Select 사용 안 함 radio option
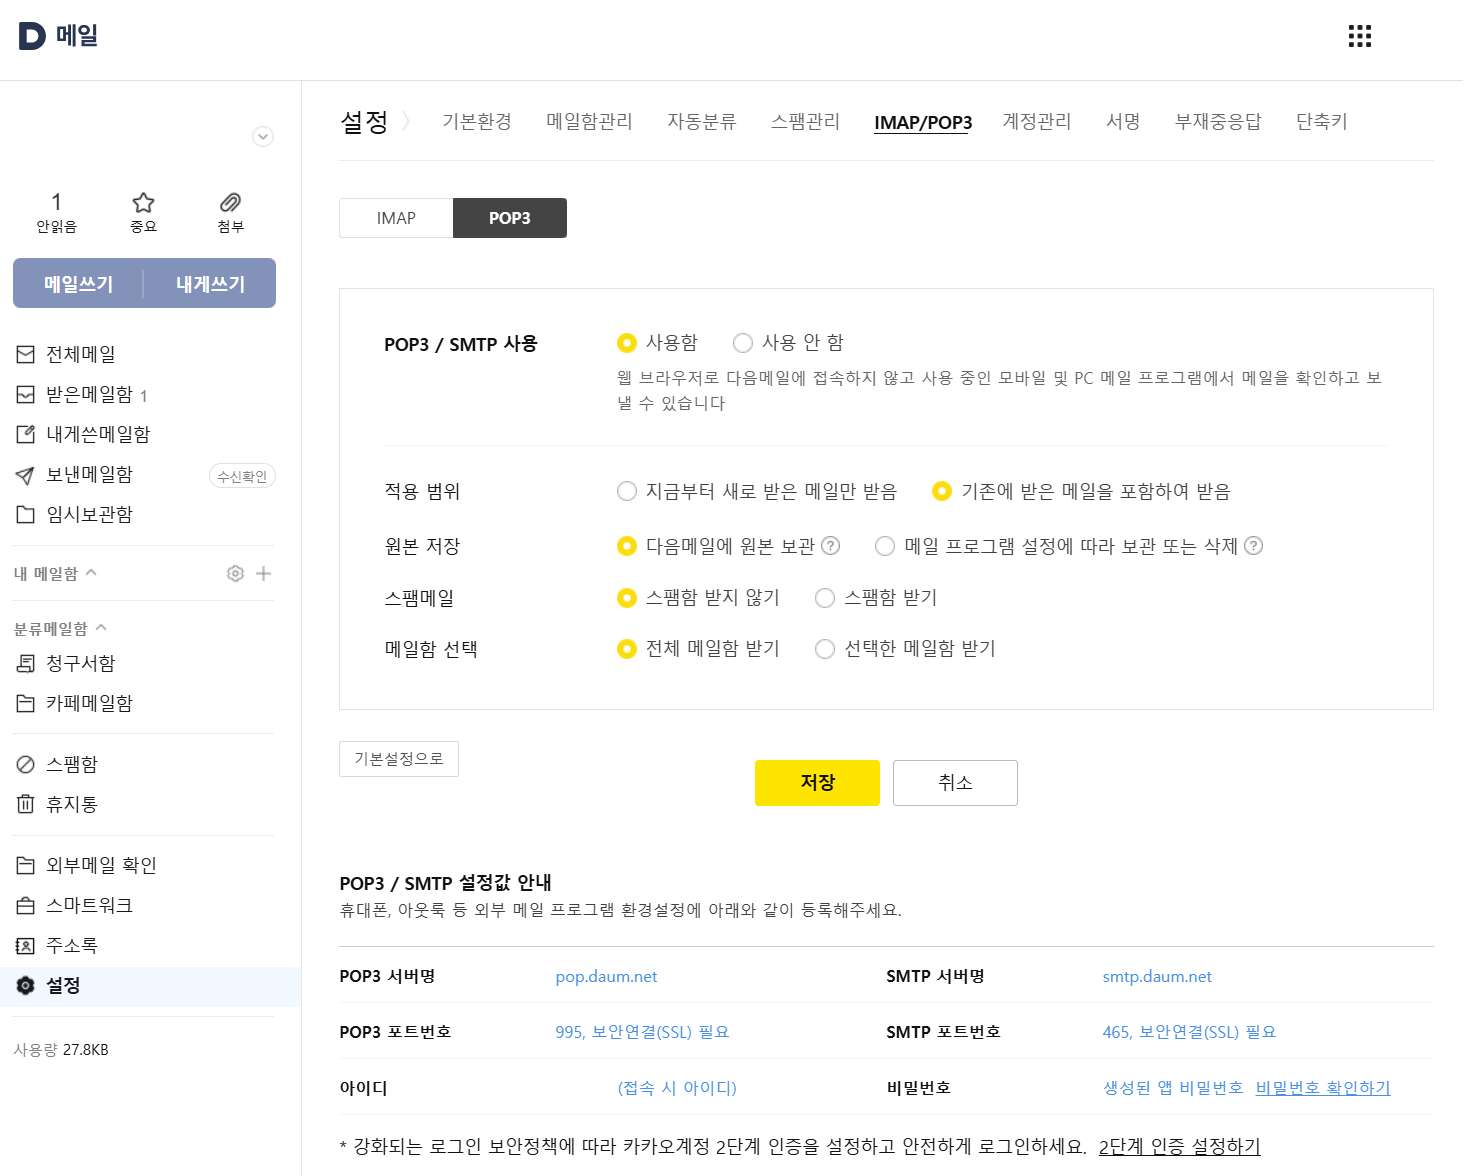Screen dimensions: 1464x1176 click(x=743, y=343)
